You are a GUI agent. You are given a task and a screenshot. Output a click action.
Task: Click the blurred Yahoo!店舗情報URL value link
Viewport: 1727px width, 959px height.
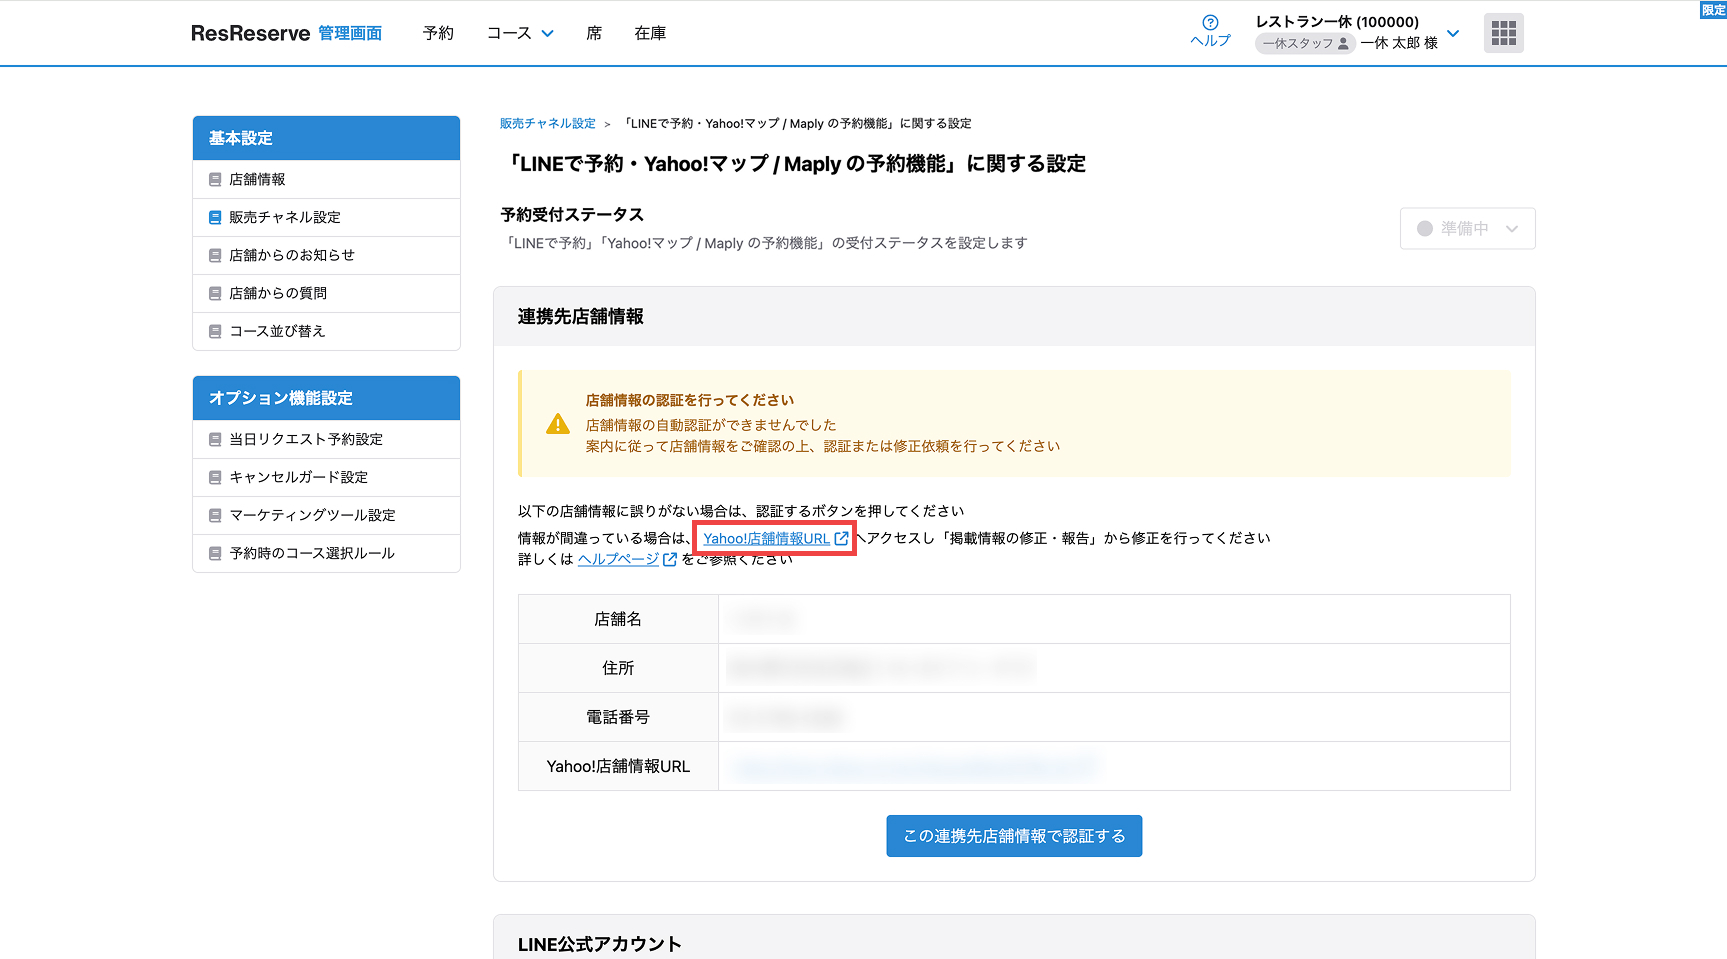915,767
